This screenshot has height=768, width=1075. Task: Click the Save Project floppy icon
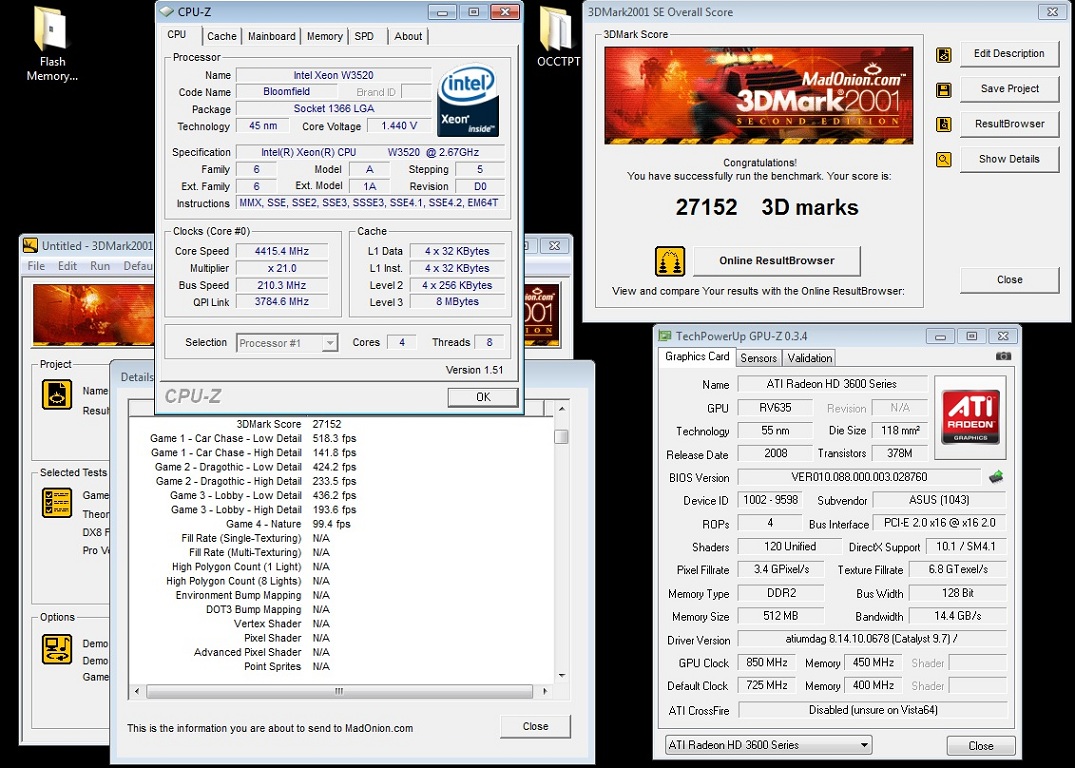click(x=943, y=89)
